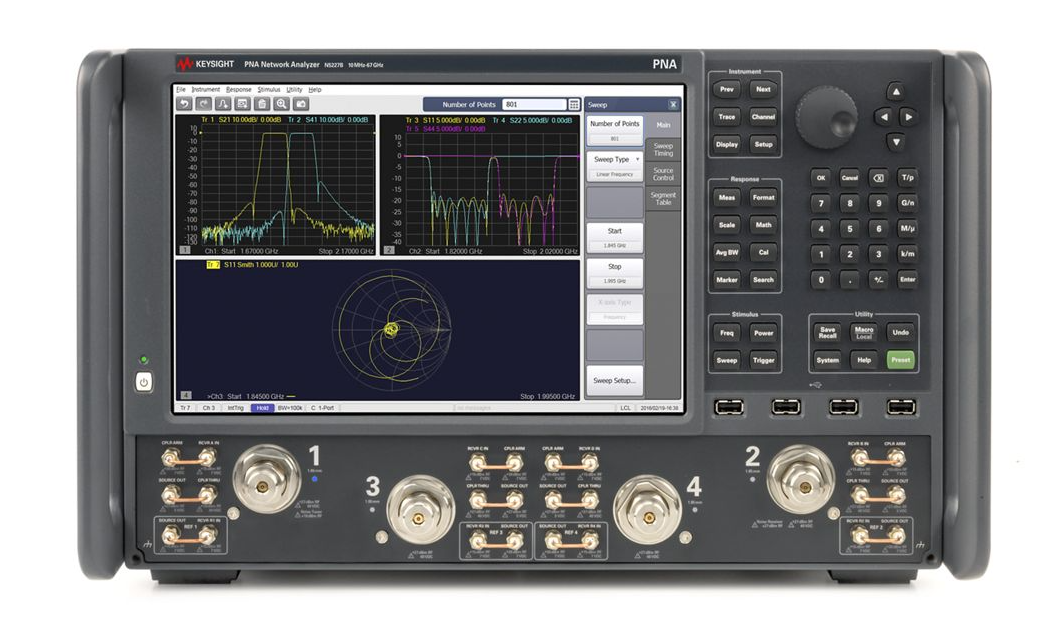Image resolution: width=1042 pixels, height=636 pixels.
Task: Click the Channel key in Instrument group
Action: (x=763, y=116)
